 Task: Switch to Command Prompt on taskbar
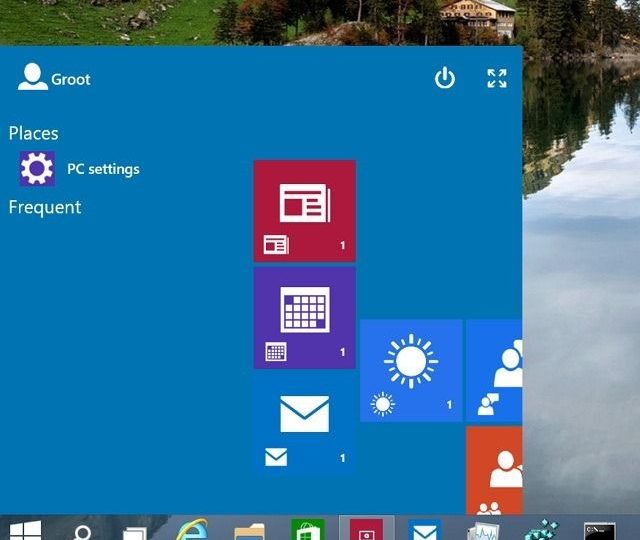click(599, 530)
